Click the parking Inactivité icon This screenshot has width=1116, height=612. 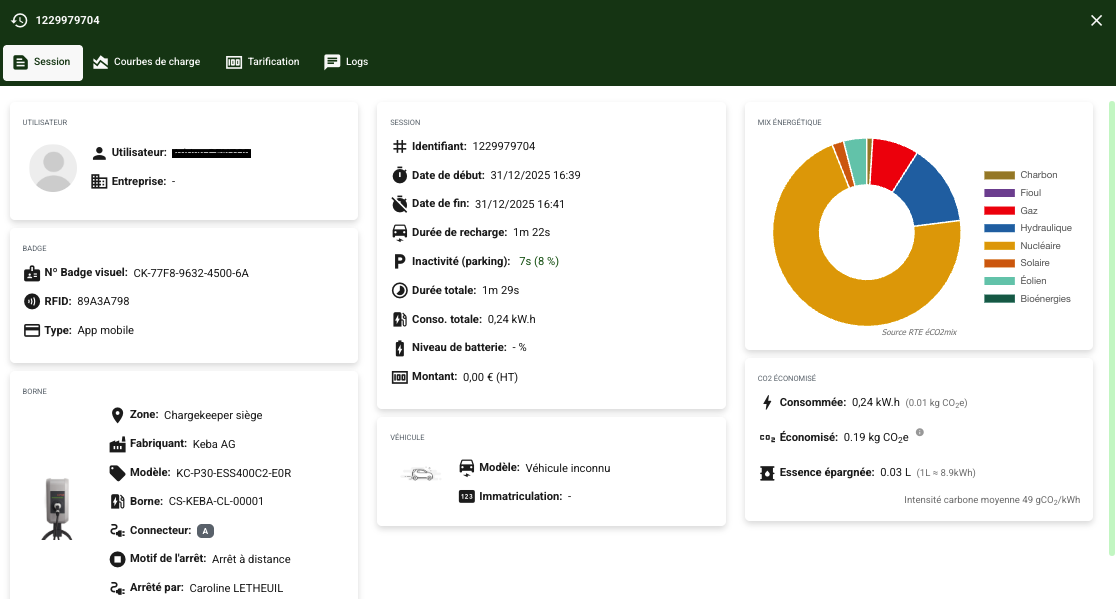[399, 262]
